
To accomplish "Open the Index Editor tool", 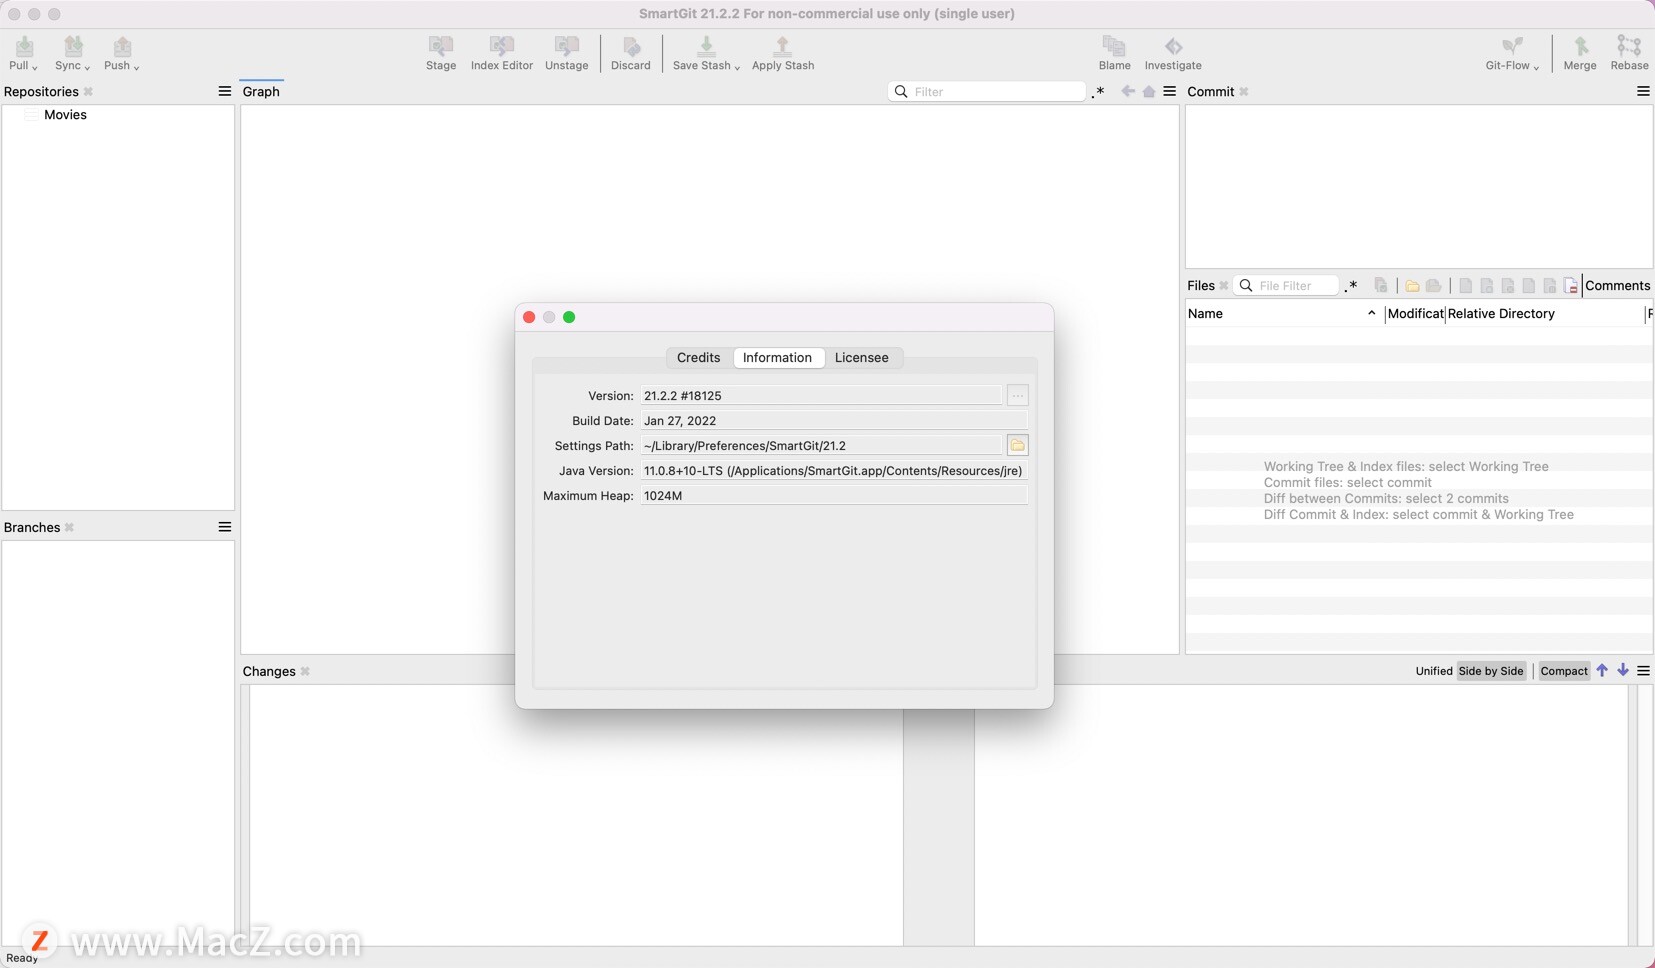I will pos(502,53).
